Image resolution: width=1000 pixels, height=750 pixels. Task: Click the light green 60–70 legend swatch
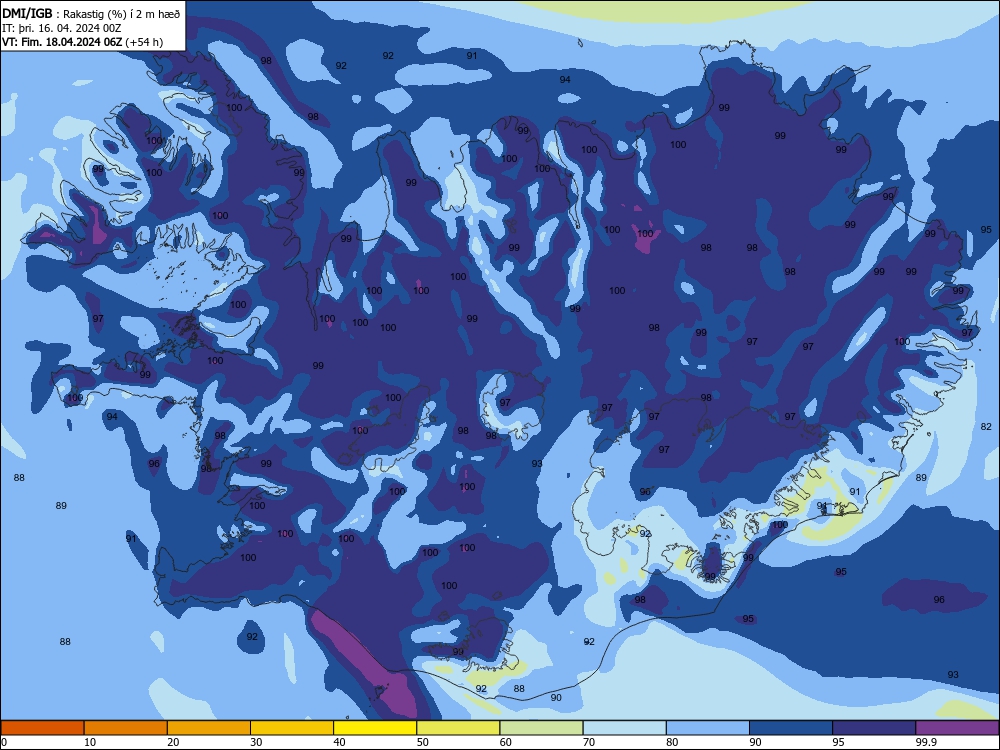click(x=541, y=728)
